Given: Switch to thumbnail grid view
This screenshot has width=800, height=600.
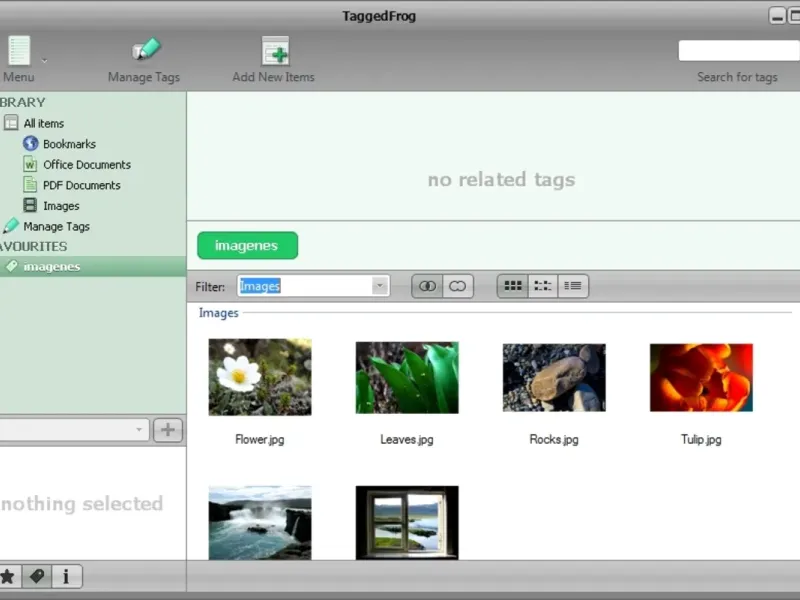Looking at the screenshot, I should 513,286.
